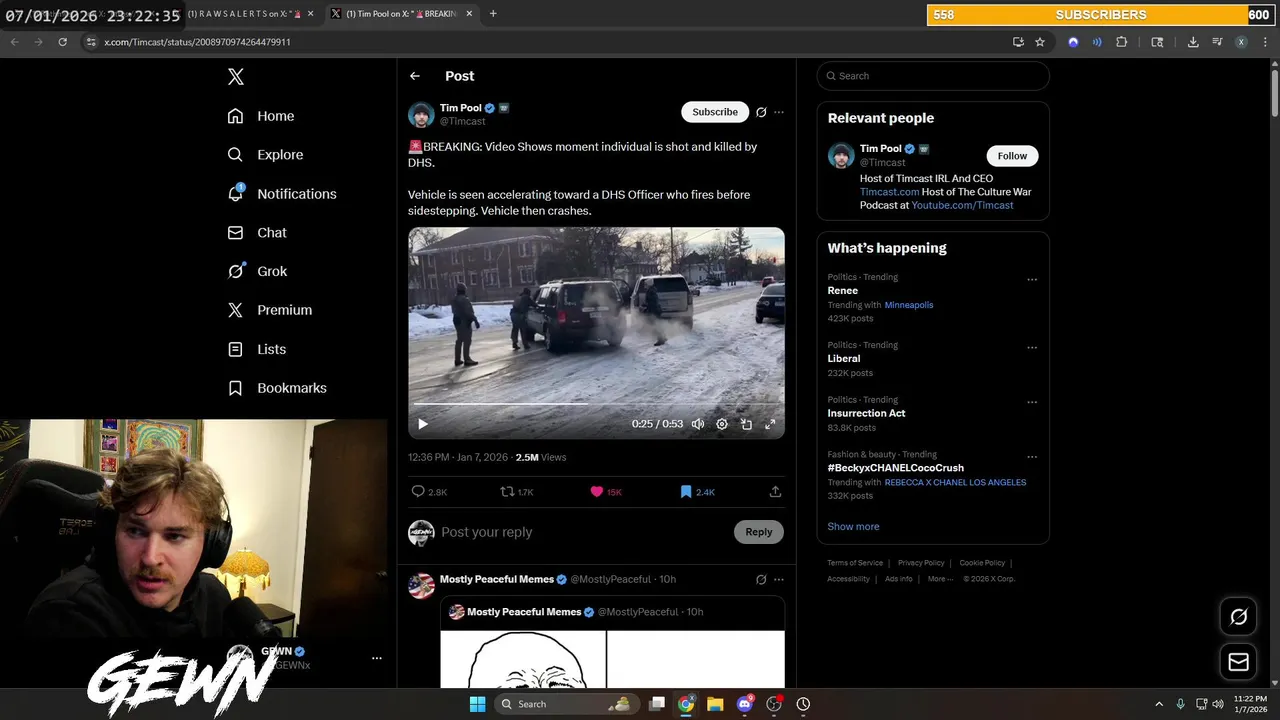The height and width of the screenshot is (720, 1280).
Task: Open browser extensions puzzle icon
Action: tap(1121, 42)
